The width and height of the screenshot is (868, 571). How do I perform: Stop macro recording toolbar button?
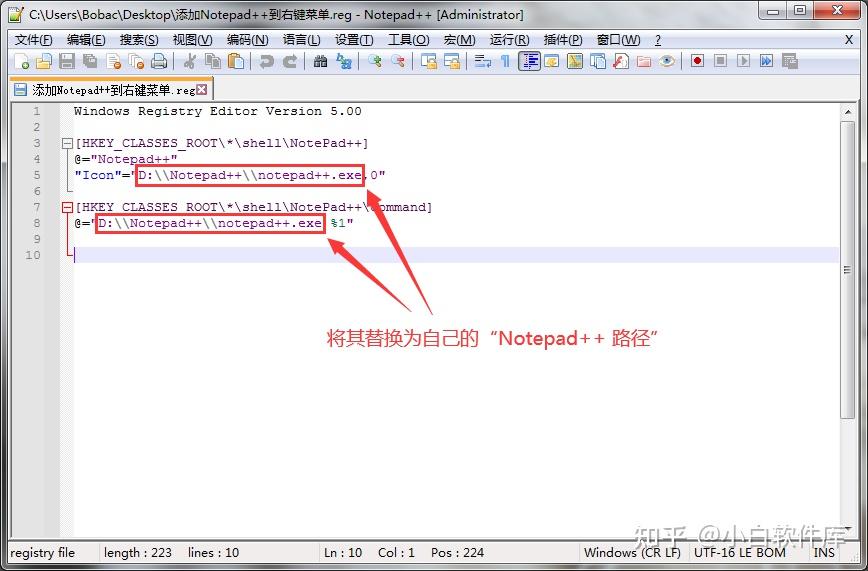[720, 61]
